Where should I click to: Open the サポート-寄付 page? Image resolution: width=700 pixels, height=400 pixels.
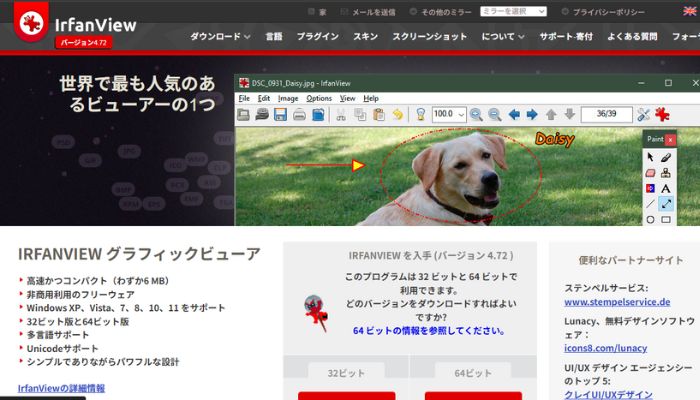click(x=566, y=37)
